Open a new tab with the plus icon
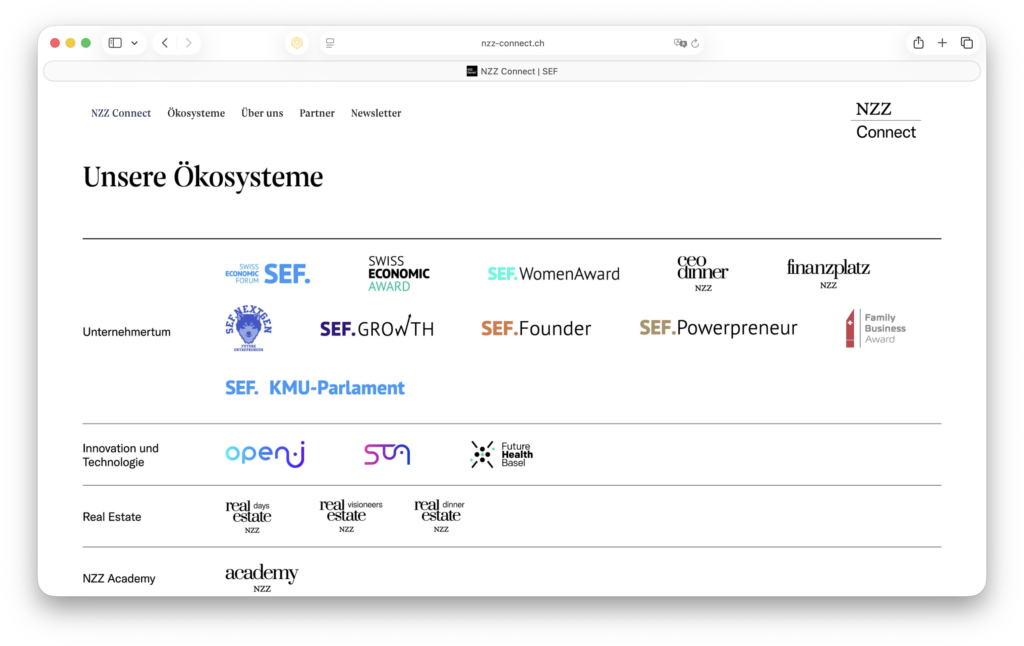This screenshot has height=646, width=1024. pos(942,43)
